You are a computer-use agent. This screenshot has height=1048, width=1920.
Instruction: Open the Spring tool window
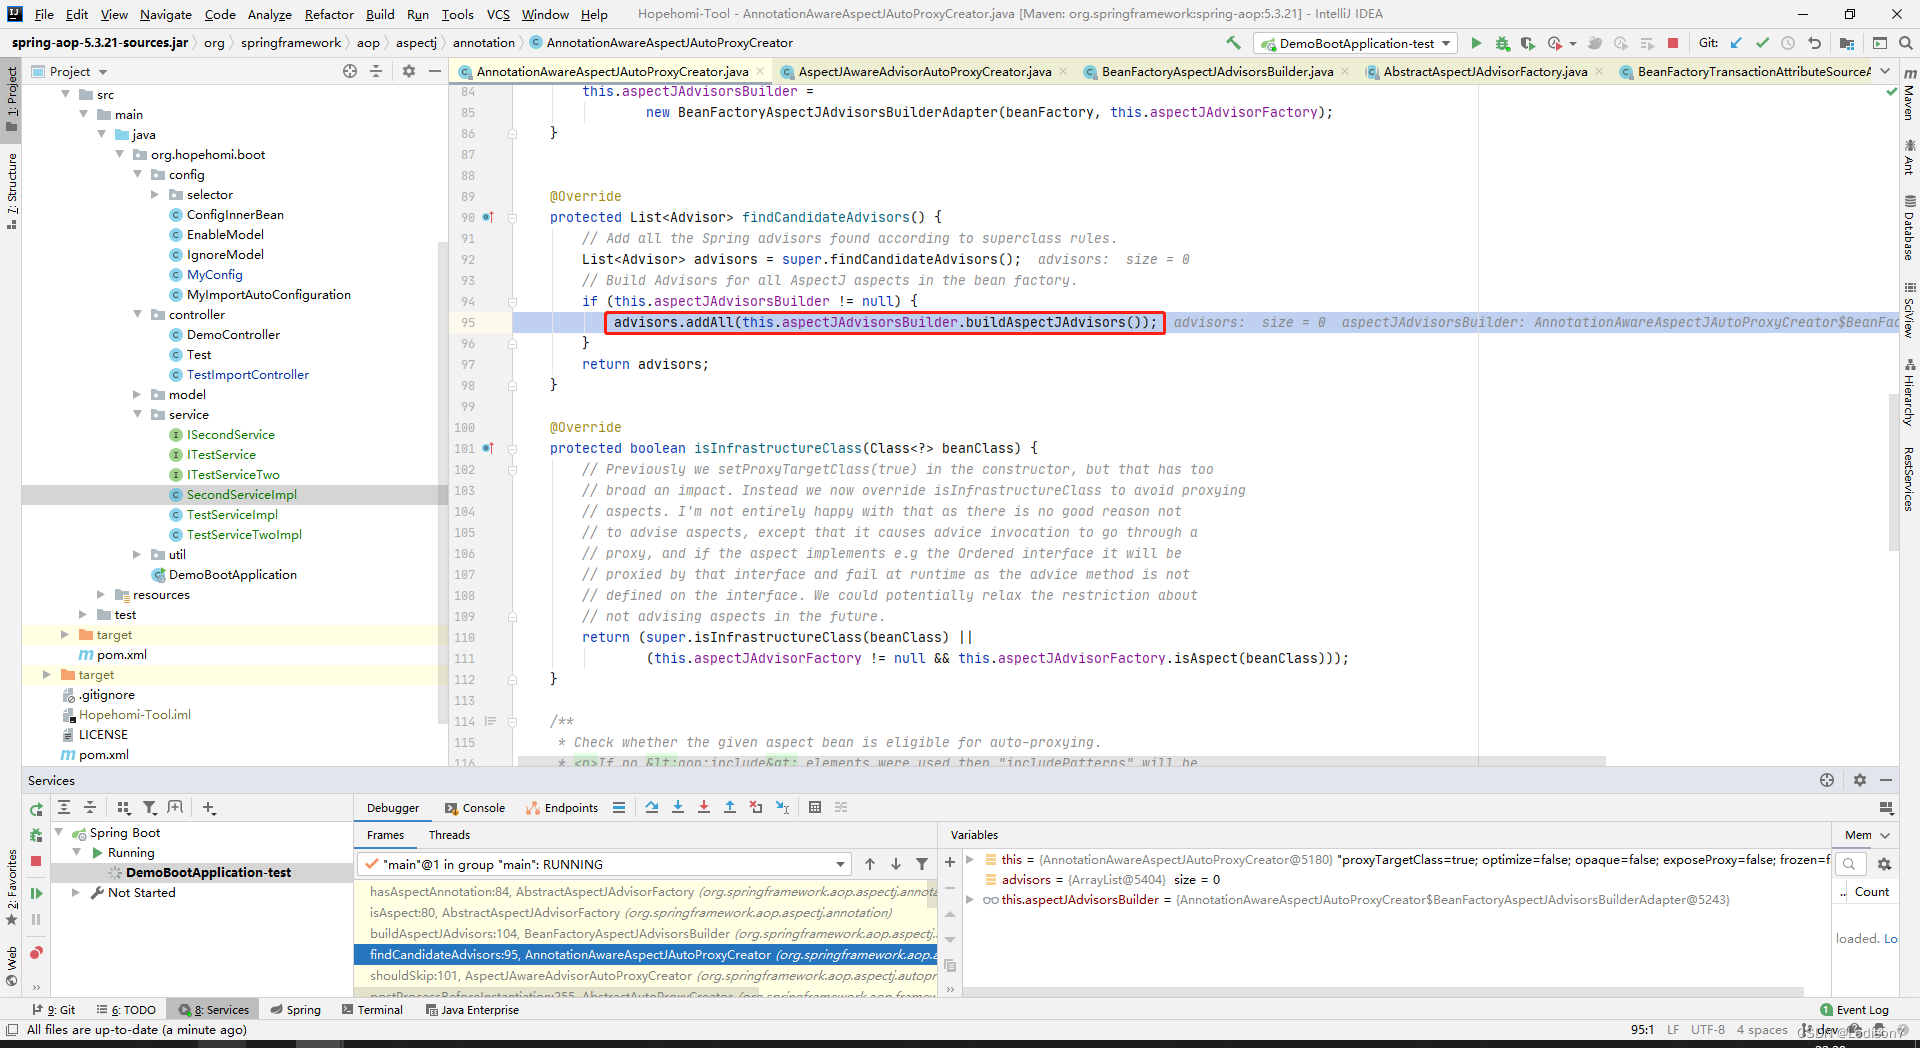pos(296,1010)
